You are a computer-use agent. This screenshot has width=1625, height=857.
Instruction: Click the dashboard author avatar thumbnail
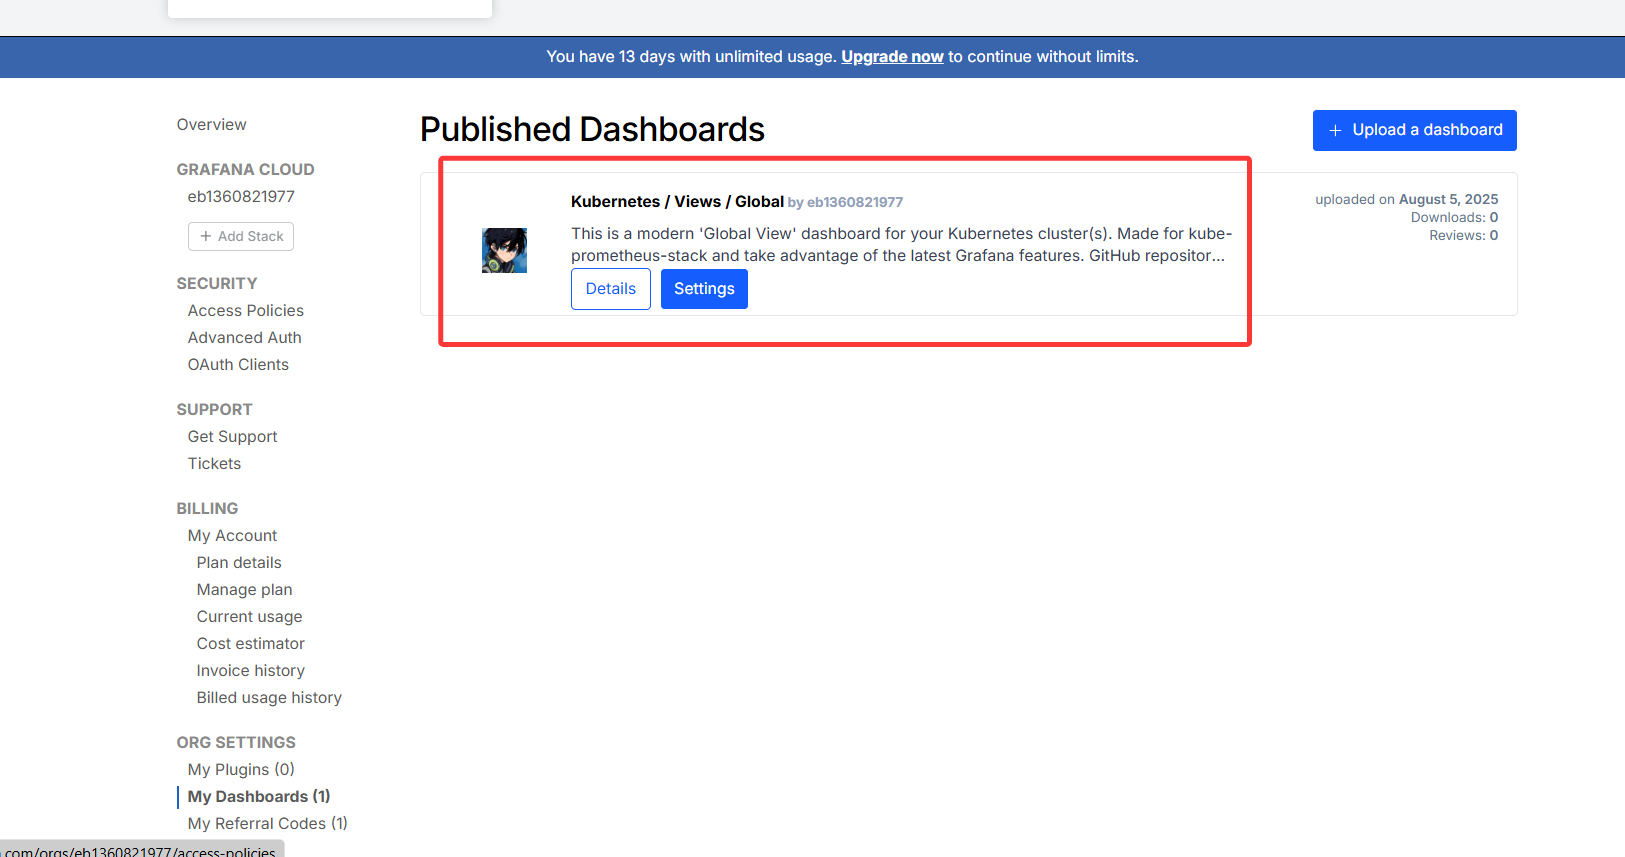504,250
